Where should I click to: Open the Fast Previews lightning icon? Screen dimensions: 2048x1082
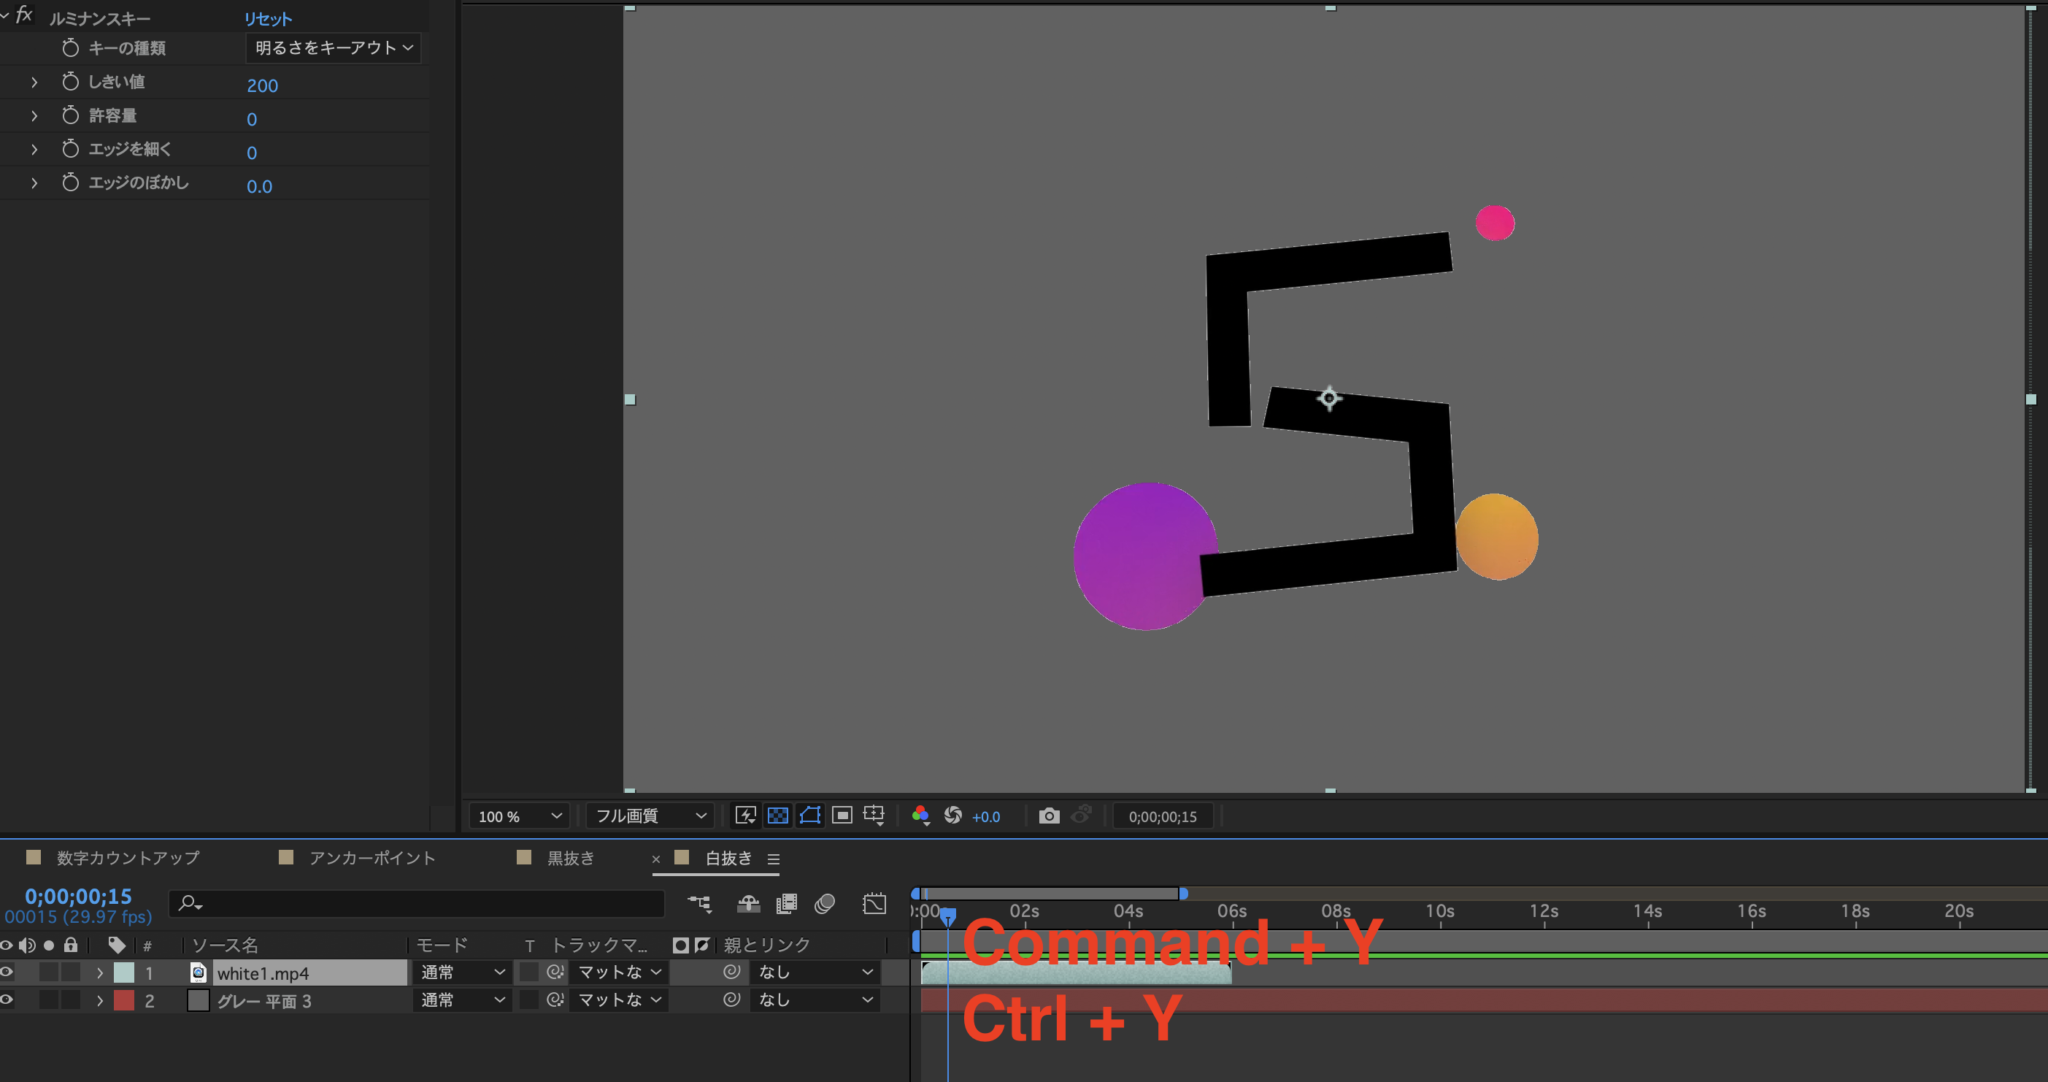pos(744,815)
